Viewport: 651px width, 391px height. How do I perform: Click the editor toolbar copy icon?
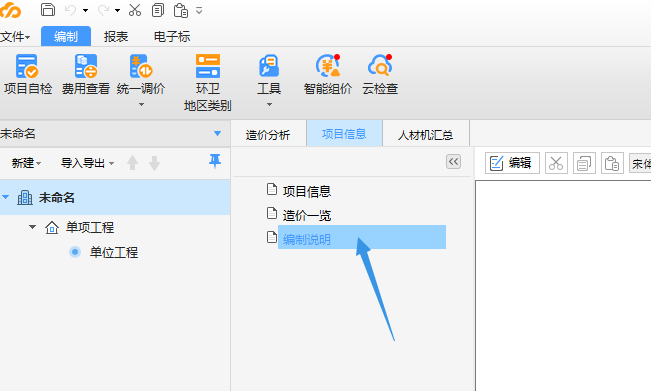(584, 163)
